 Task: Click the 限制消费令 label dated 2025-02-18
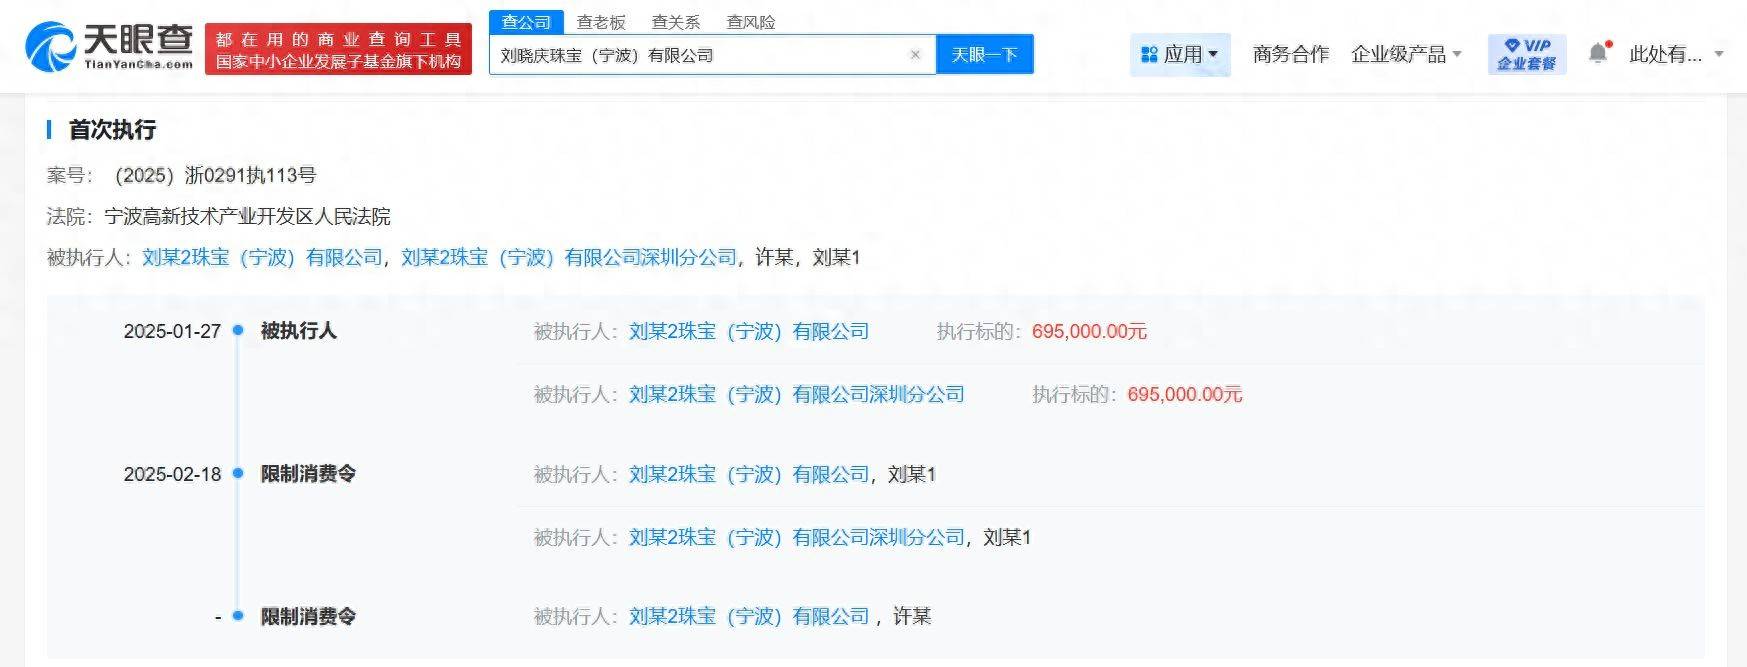[x=308, y=473]
